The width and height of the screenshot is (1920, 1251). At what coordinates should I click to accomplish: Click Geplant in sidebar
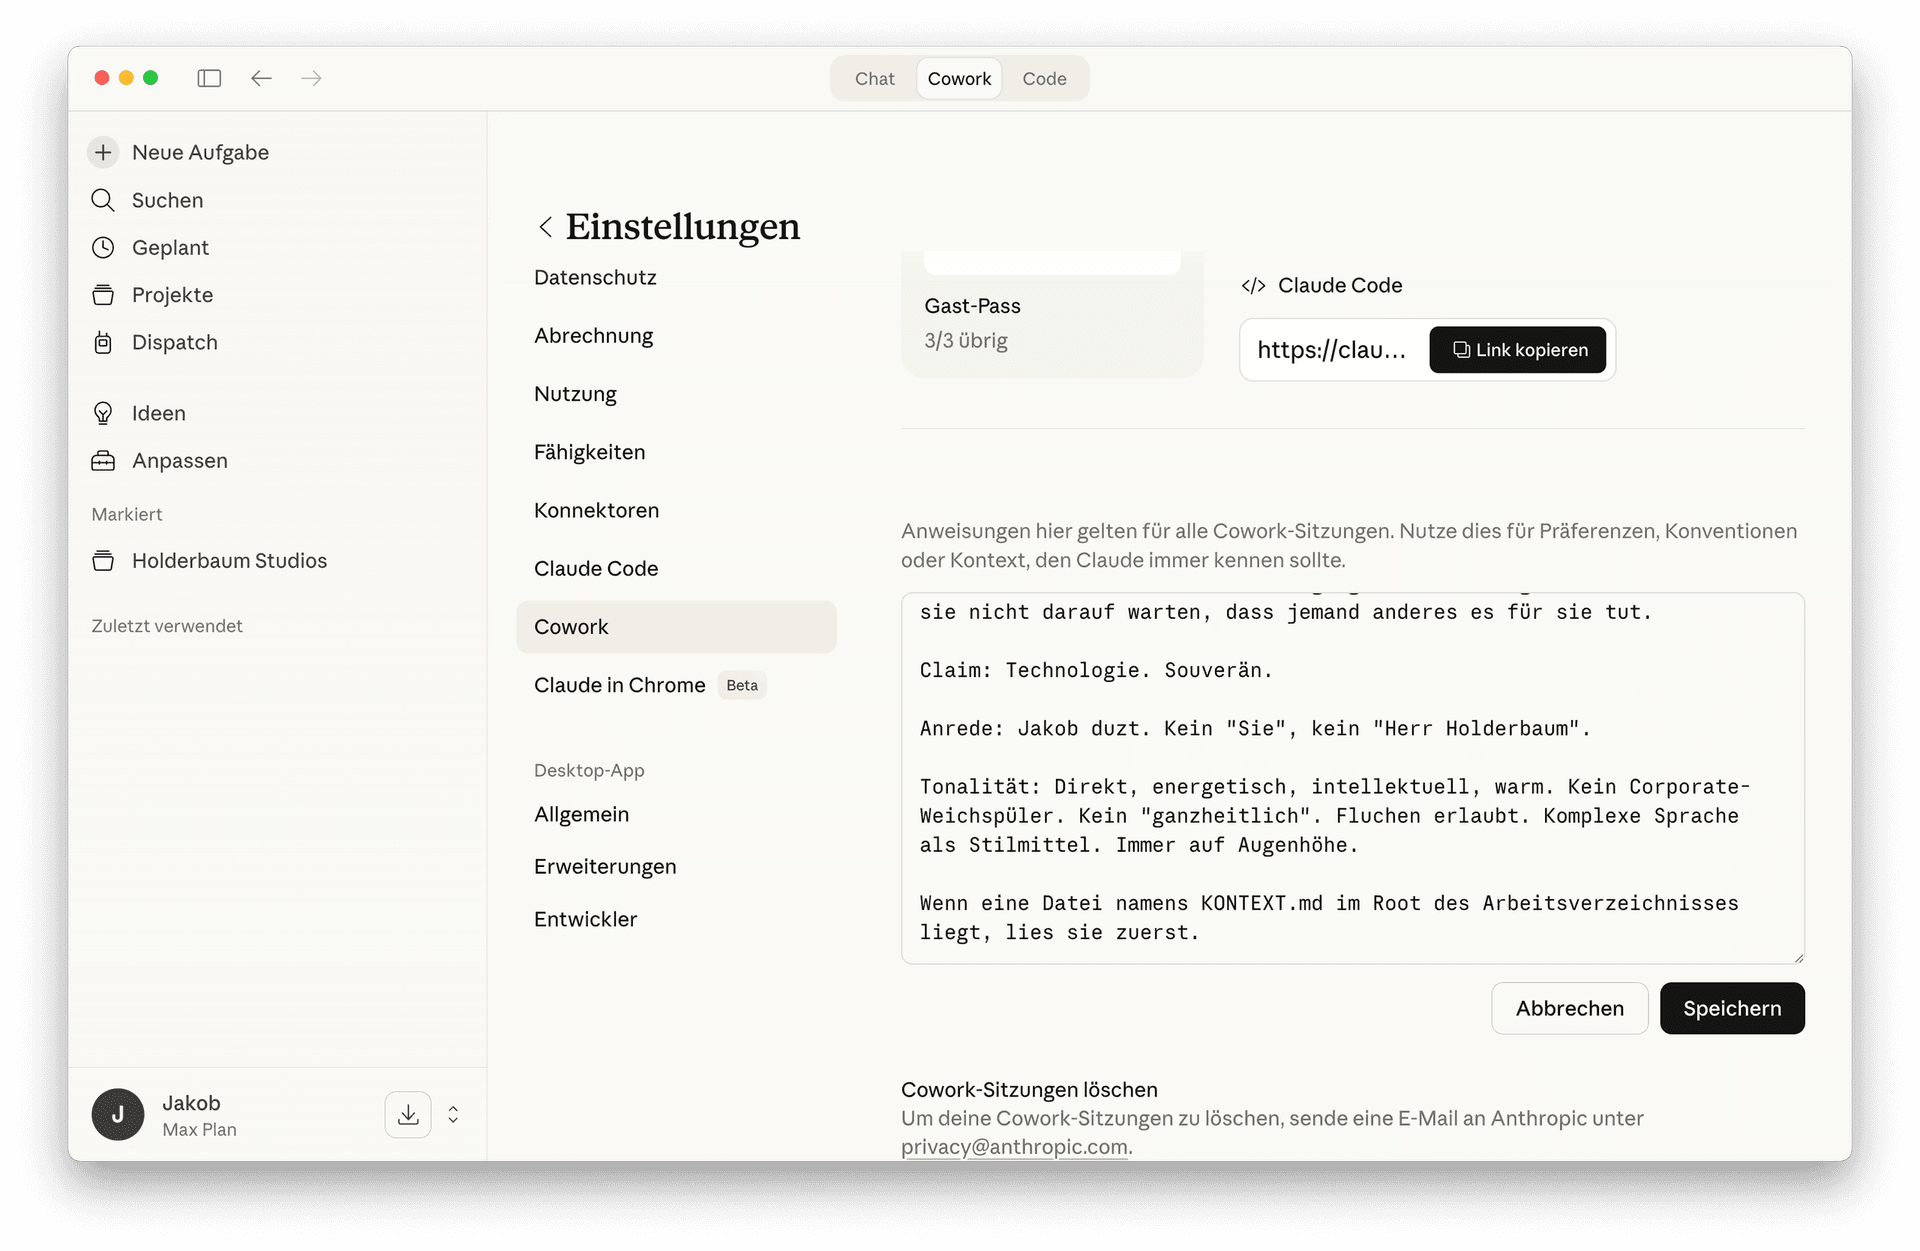pos(170,247)
